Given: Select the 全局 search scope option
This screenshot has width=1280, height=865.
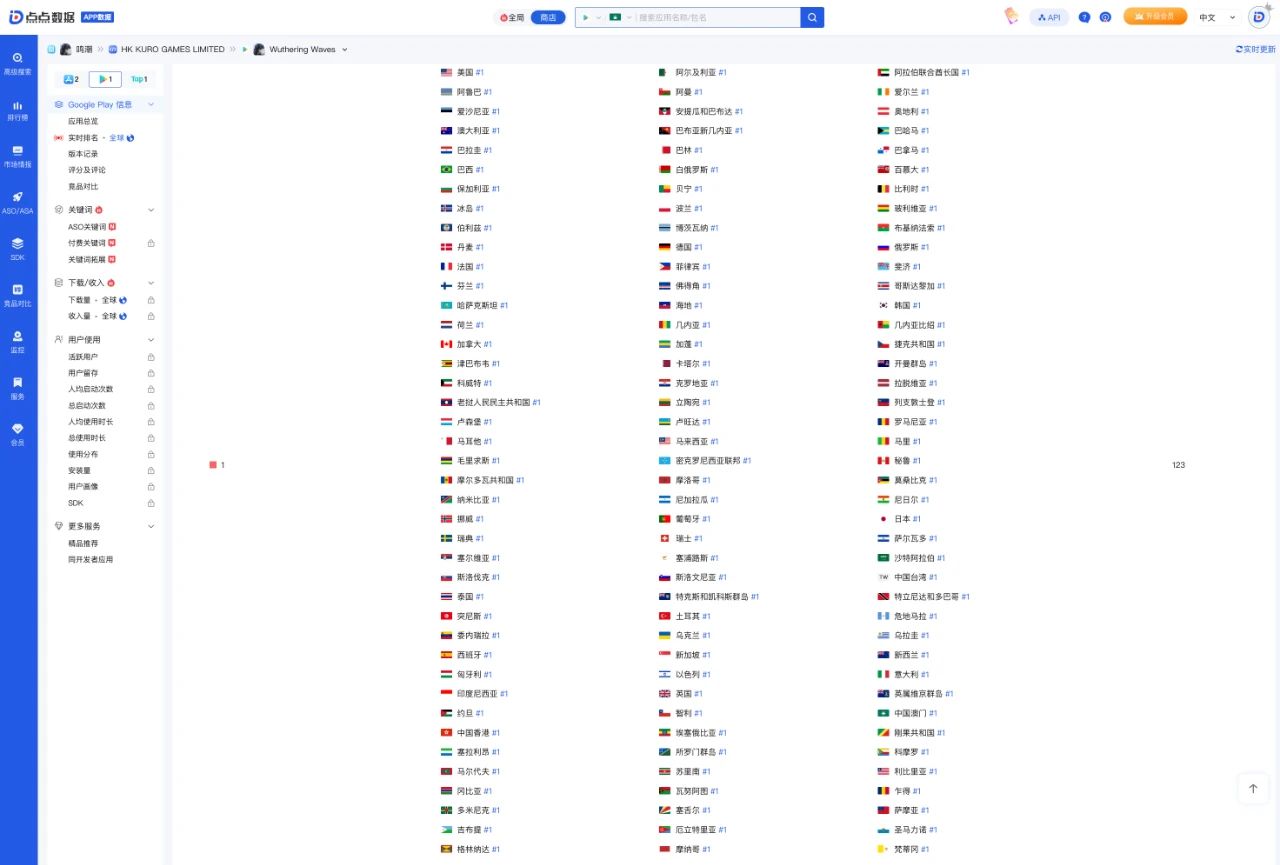Looking at the screenshot, I should [x=512, y=17].
